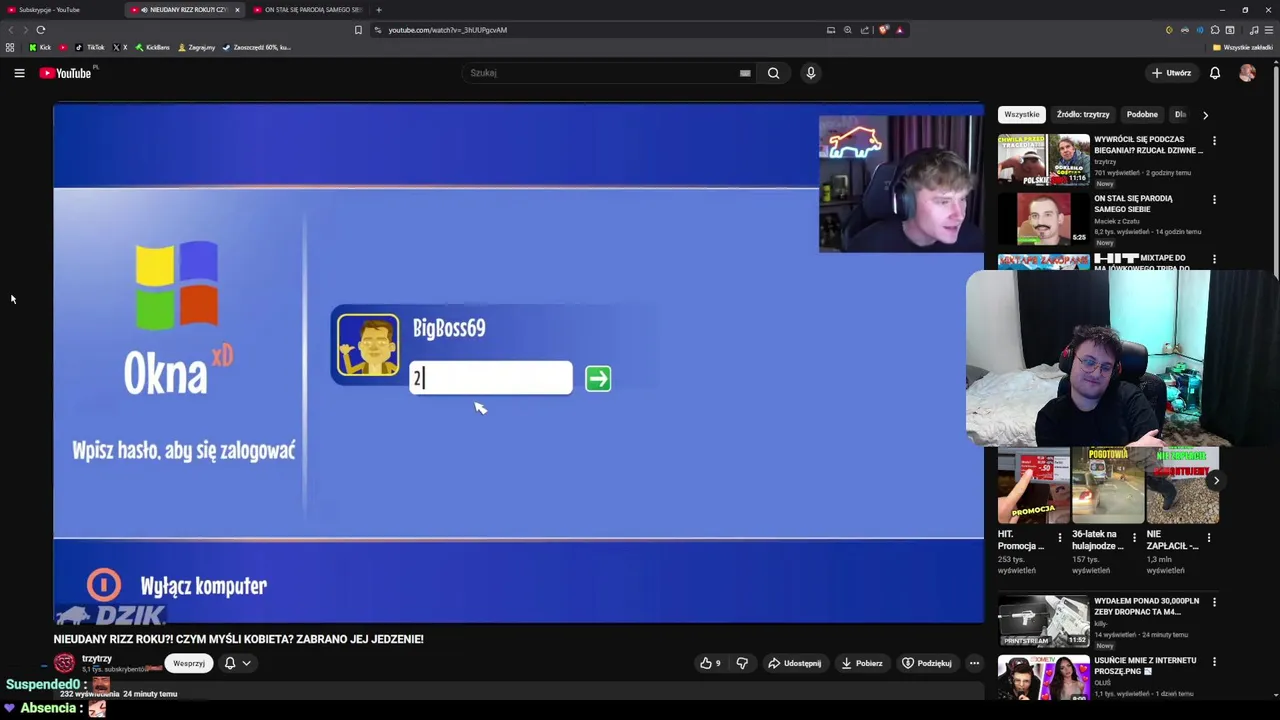The height and width of the screenshot is (720, 1280).
Task: Open trzytrzy channel name link
Action: pos(97,659)
